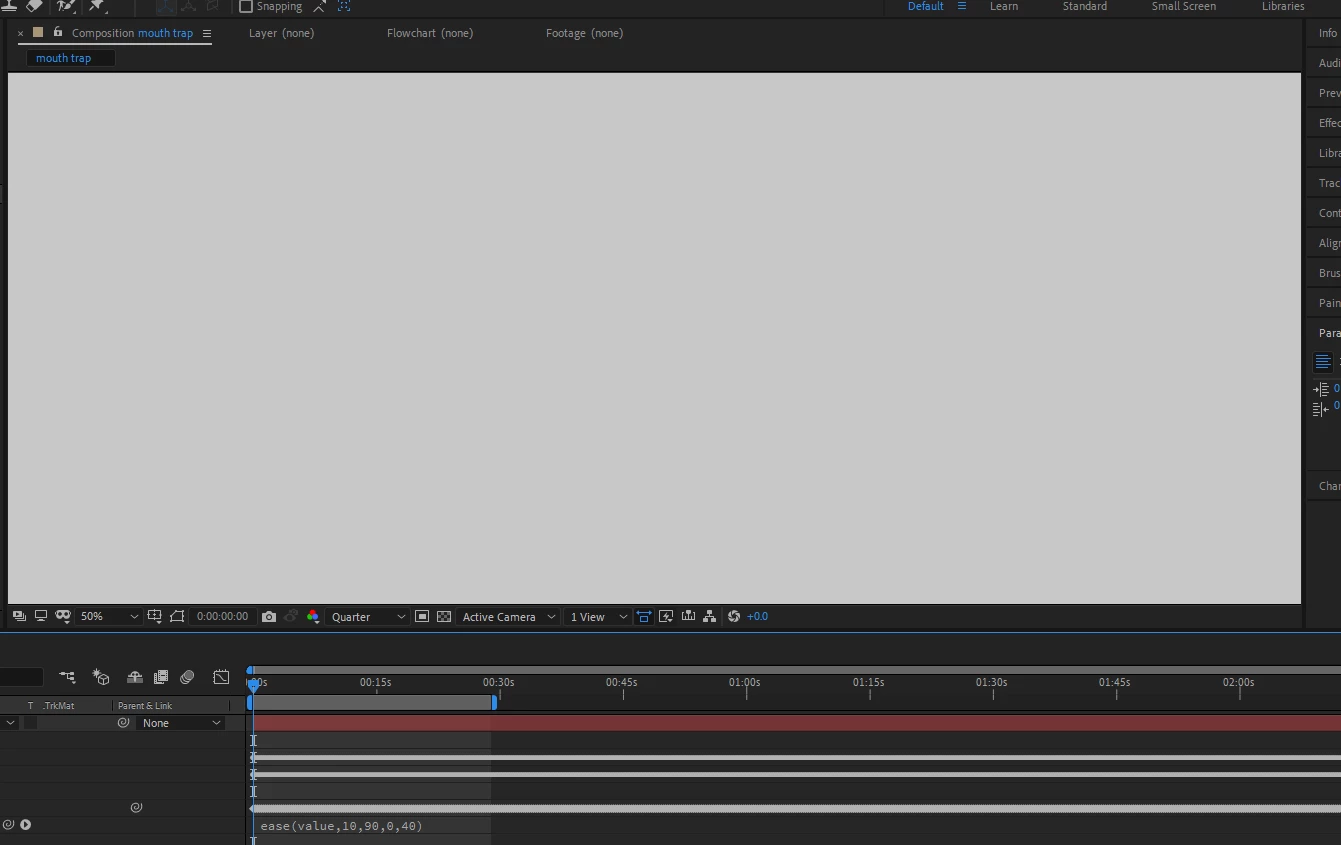The image size is (1341, 845).
Task: Take a snapshot with camera icon
Action: (x=269, y=617)
